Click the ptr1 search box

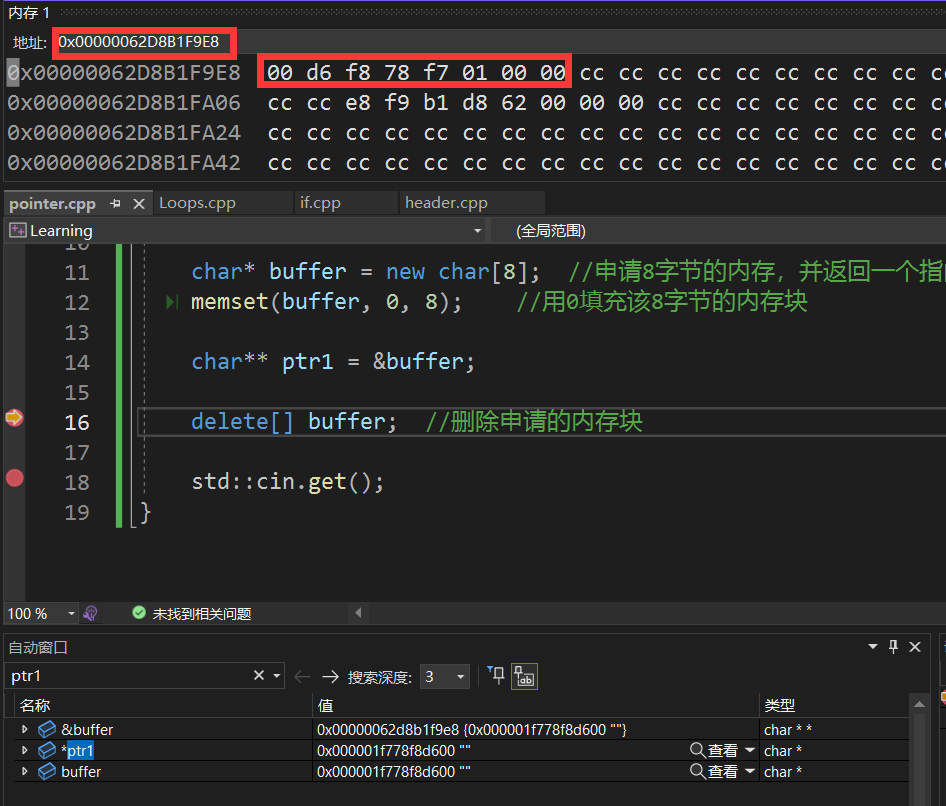click(129, 676)
